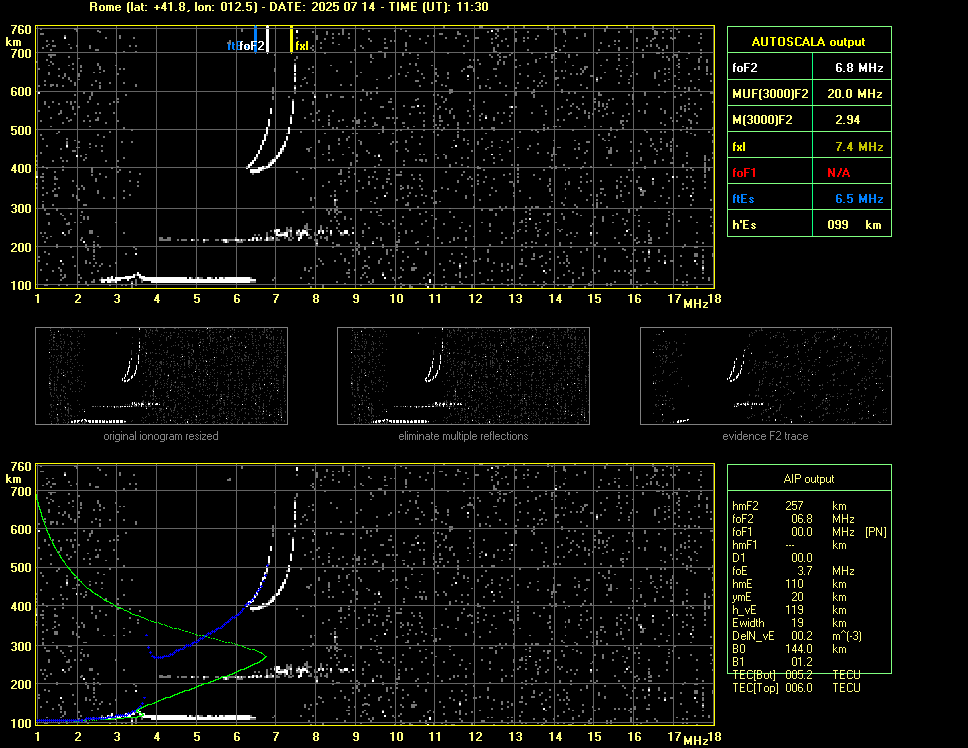Open the eliminate multiple reflections thumbnail

(x=463, y=376)
